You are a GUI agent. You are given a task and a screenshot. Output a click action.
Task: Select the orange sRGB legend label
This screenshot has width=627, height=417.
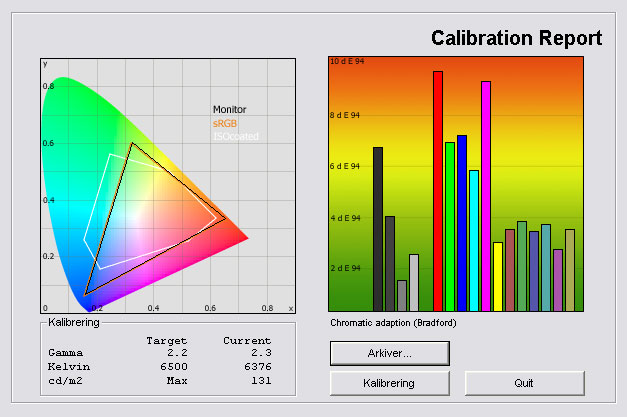pyautogui.click(x=225, y=123)
